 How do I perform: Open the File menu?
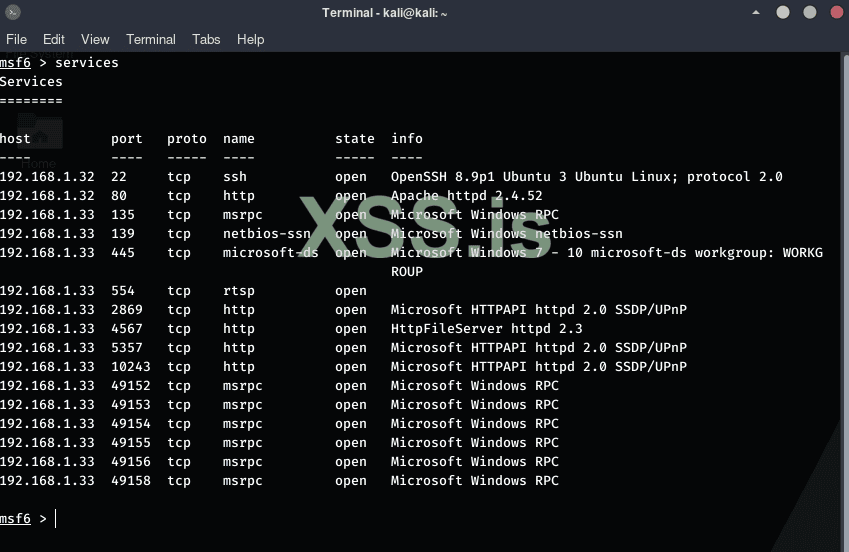pyautogui.click(x=16, y=39)
